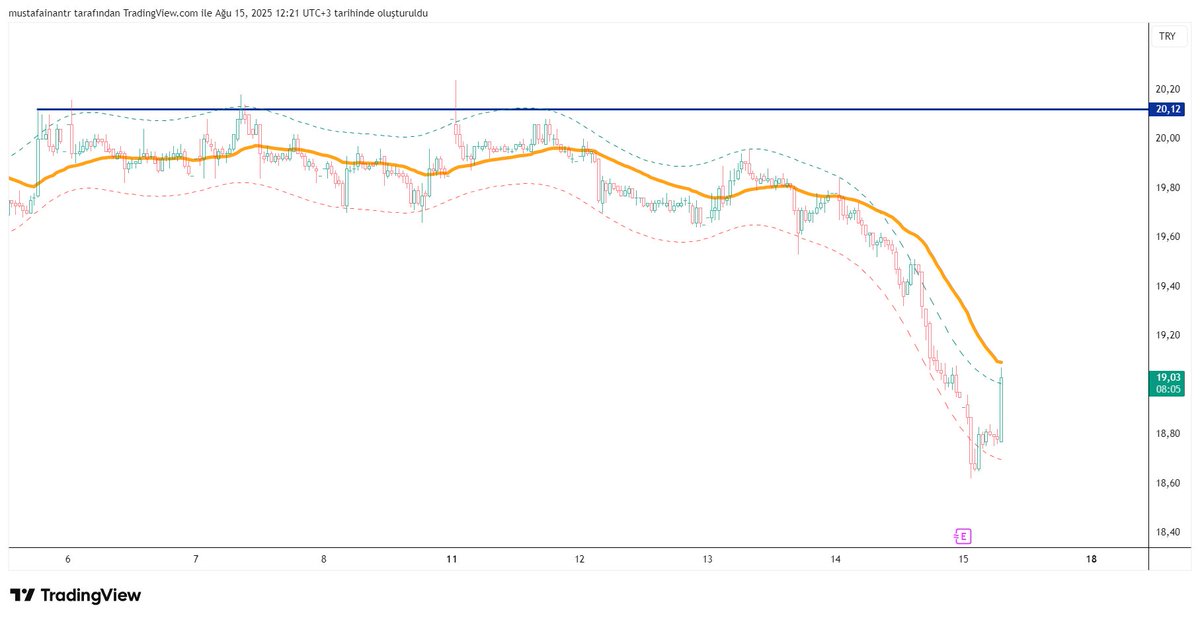Click bold date label 11 on time axis
1200x620 pixels.
[452, 559]
